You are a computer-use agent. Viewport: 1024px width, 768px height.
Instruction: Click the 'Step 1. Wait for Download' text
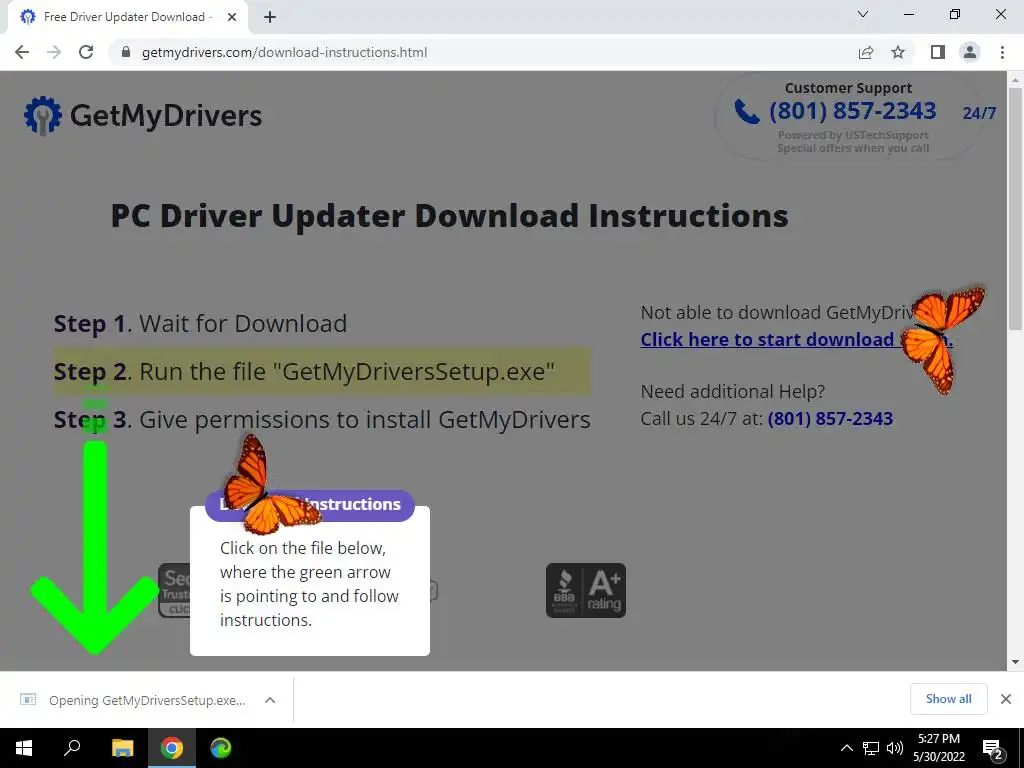pos(200,324)
